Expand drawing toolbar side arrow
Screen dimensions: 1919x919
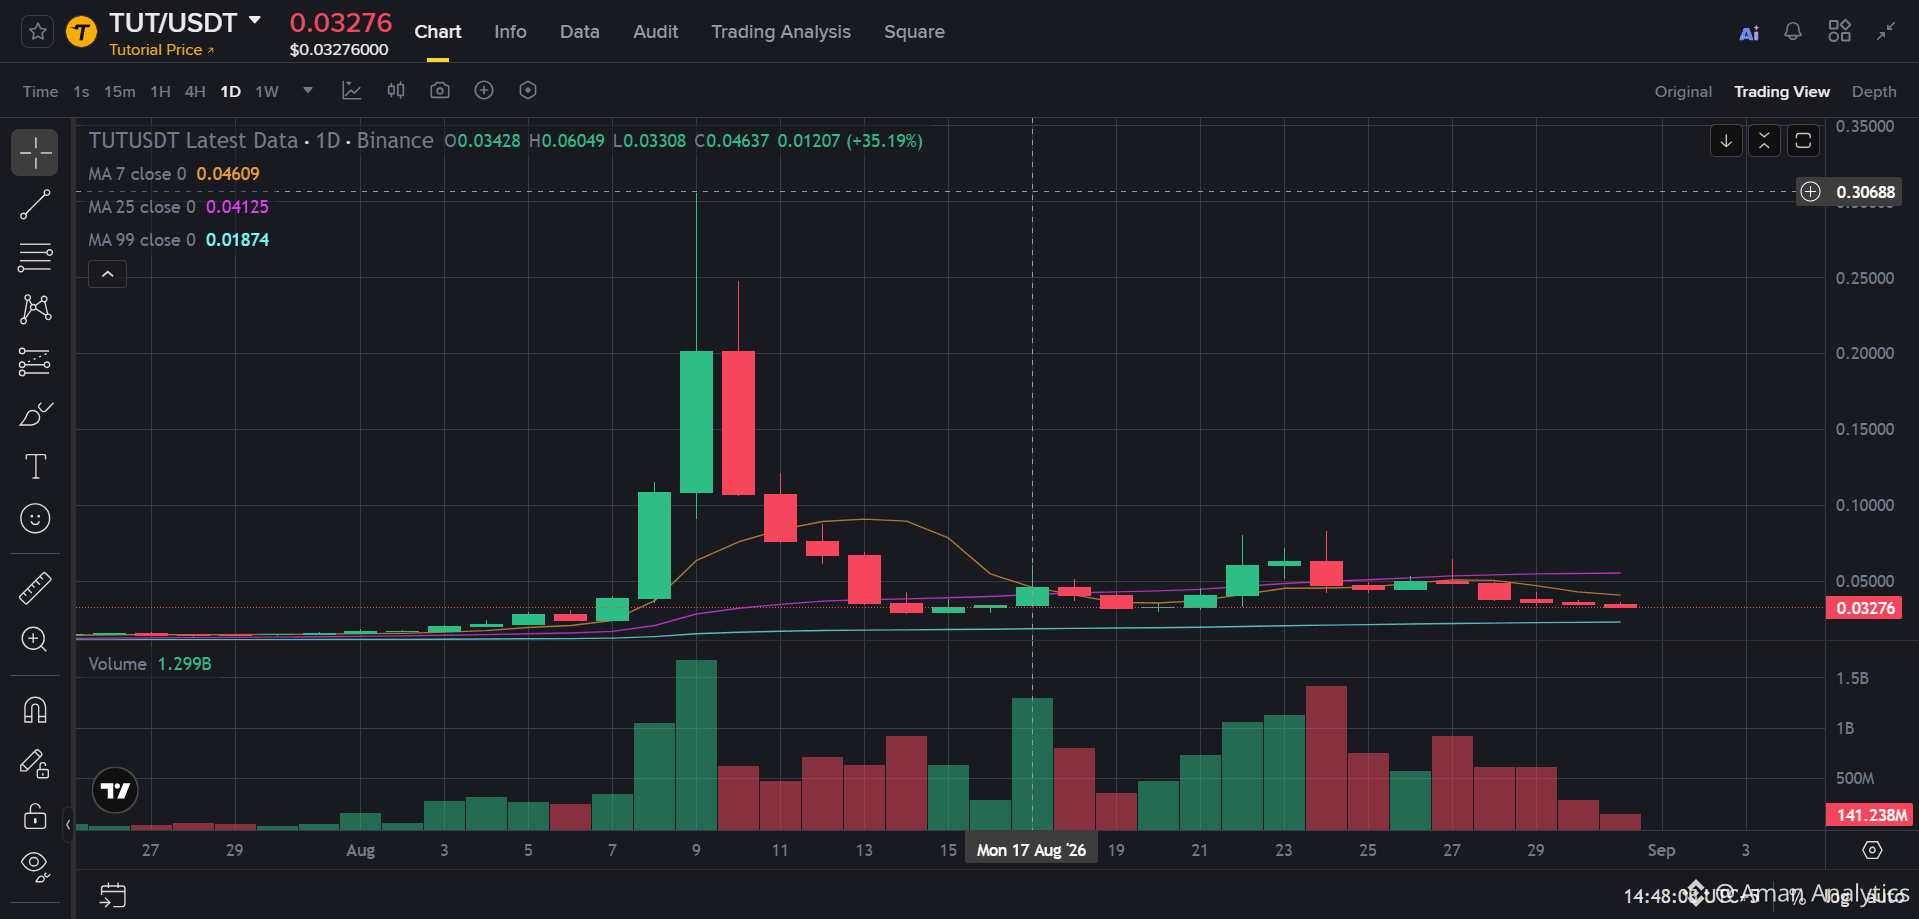tap(68, 825)
